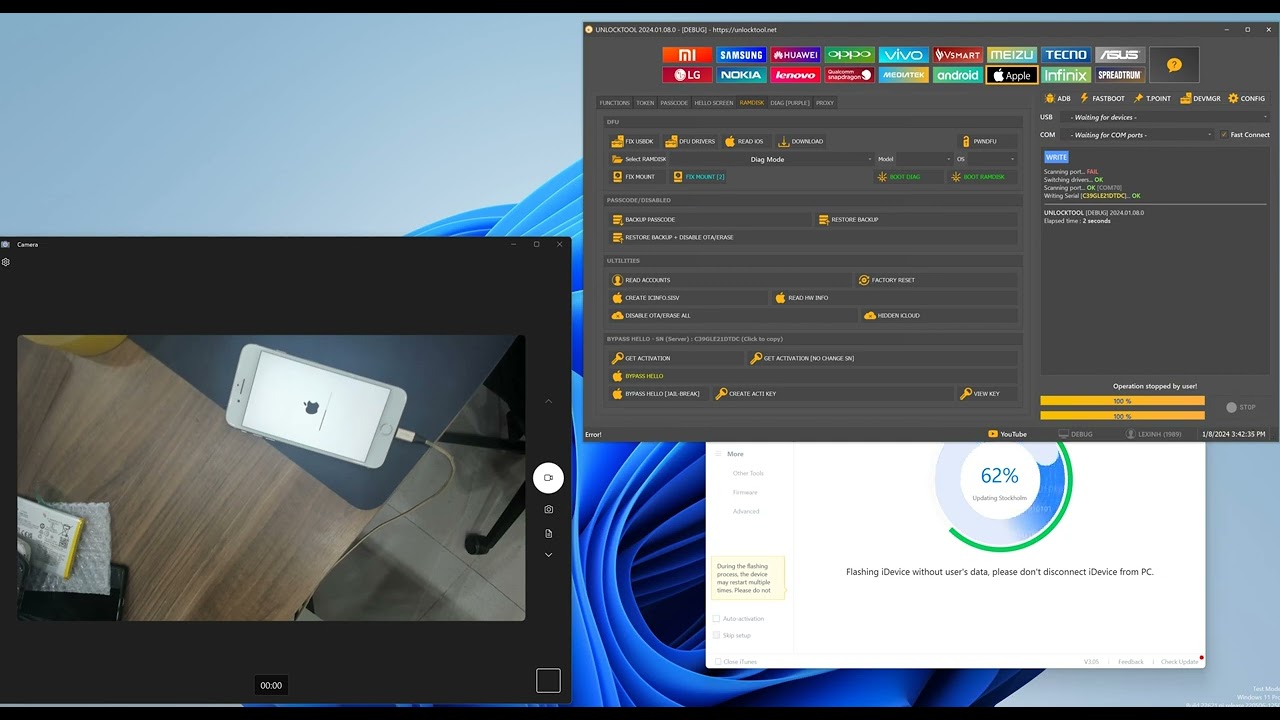Select the ASUS brand tile
The height and width of the screenshot is (720, 1280).
coord(1119,55)
